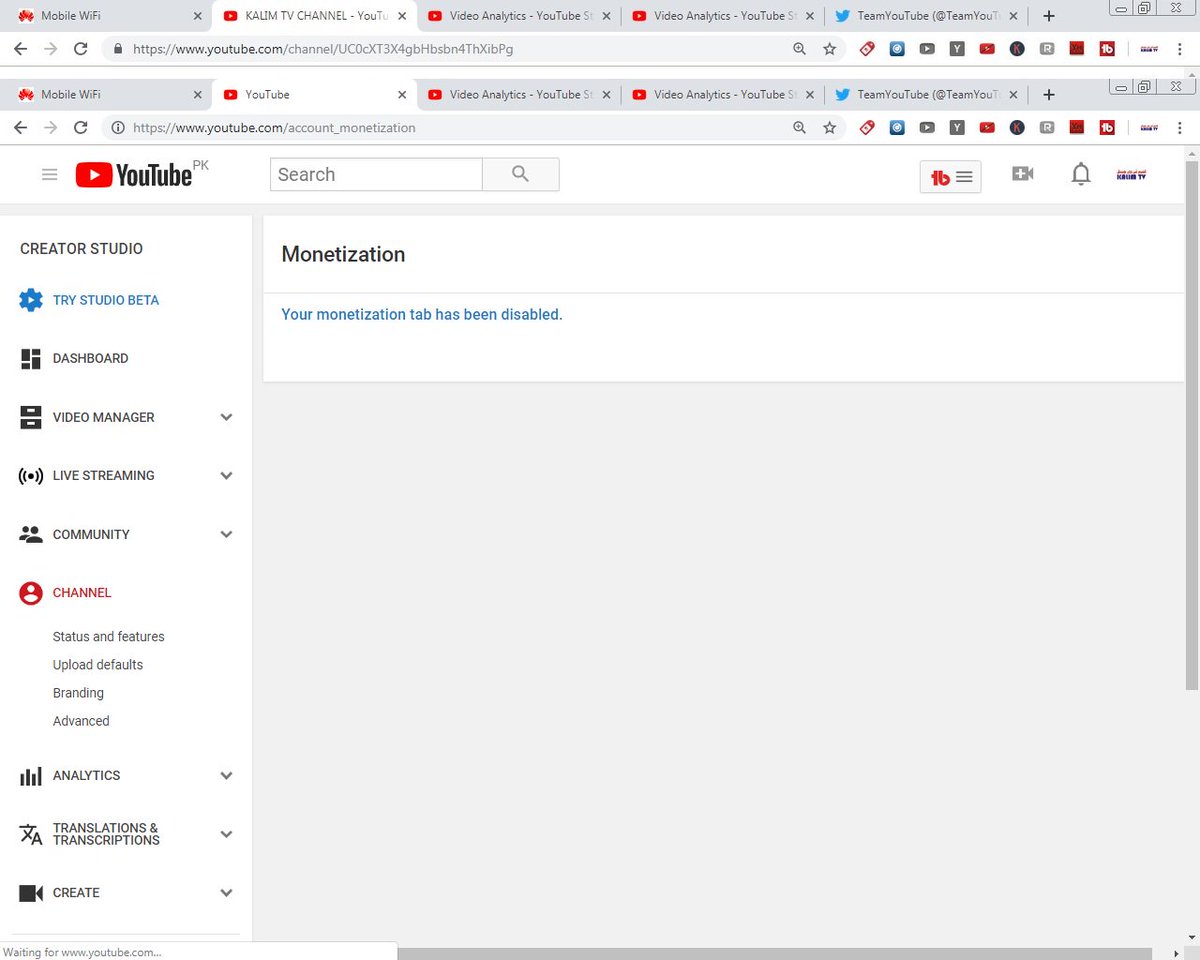Reload the page in the back browser window
This screenshot has width=1200, height=960.
[x=81, y=48]
